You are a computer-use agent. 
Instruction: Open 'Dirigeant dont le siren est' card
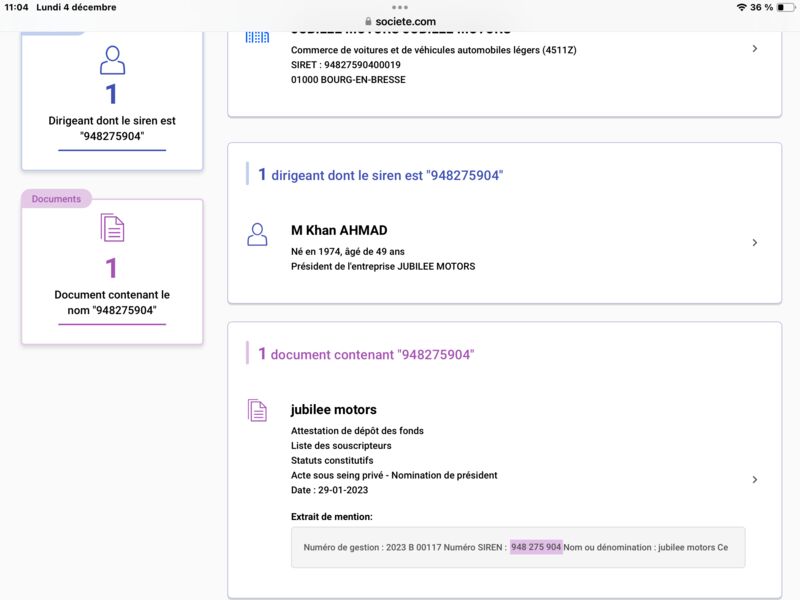point(112,101)
